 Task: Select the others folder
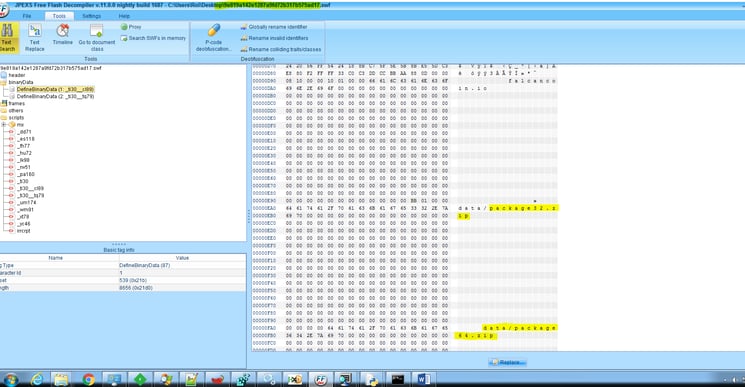[12, 111]
